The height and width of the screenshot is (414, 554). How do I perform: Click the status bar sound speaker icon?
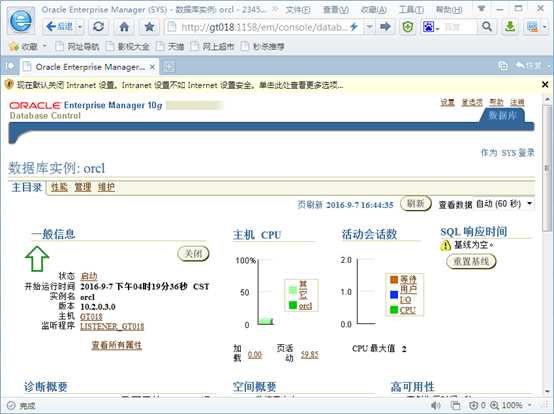pyautogui.click(x=436, y=405)
